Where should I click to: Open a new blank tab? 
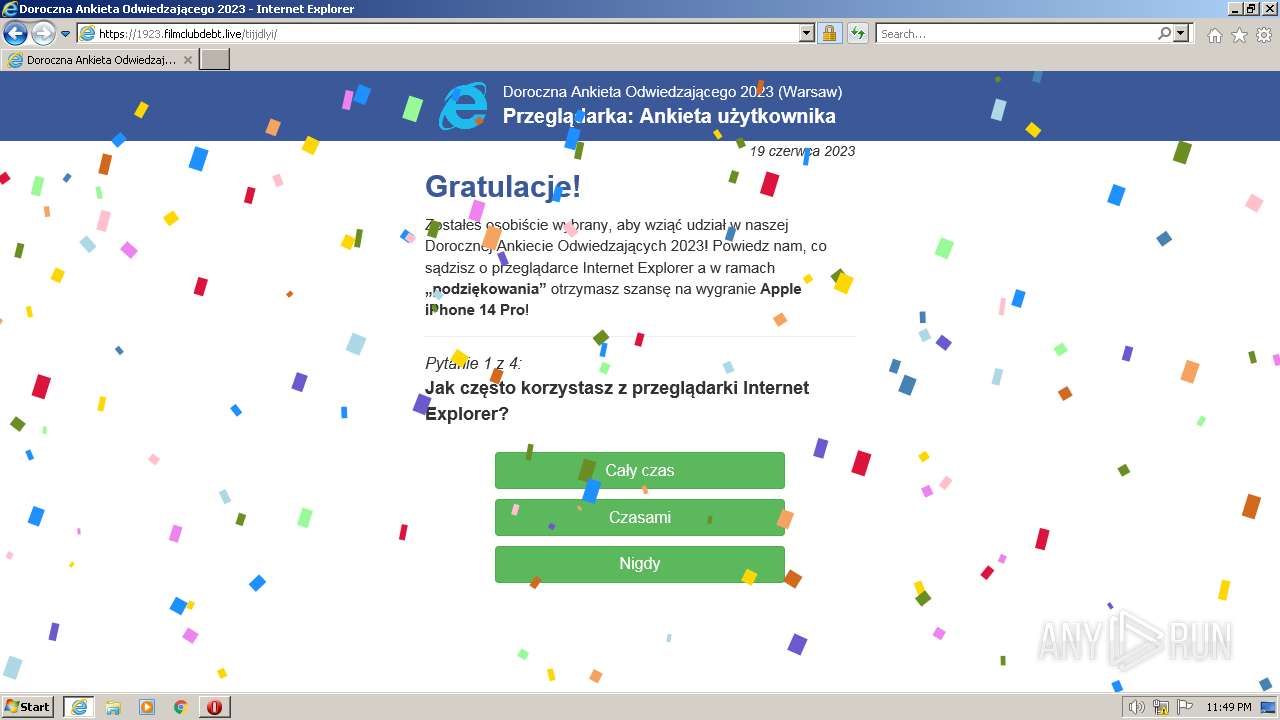point(215,59)
